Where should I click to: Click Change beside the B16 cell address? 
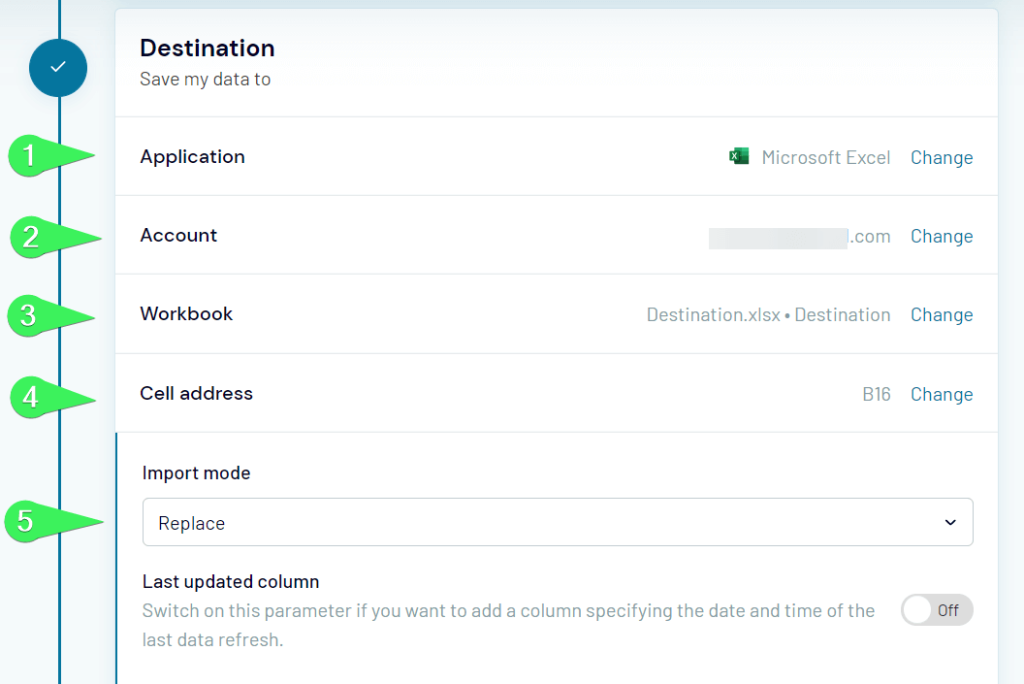click(941, 395)
